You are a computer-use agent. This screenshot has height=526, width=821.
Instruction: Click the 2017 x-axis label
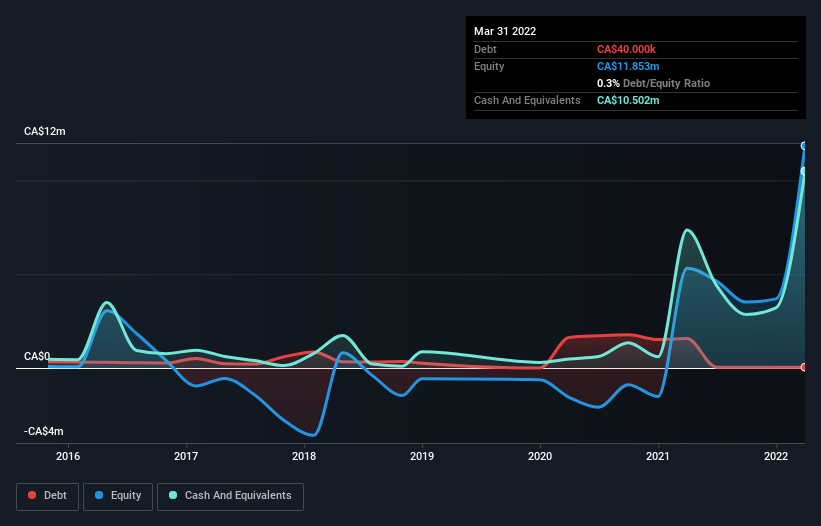coord(186,456)
